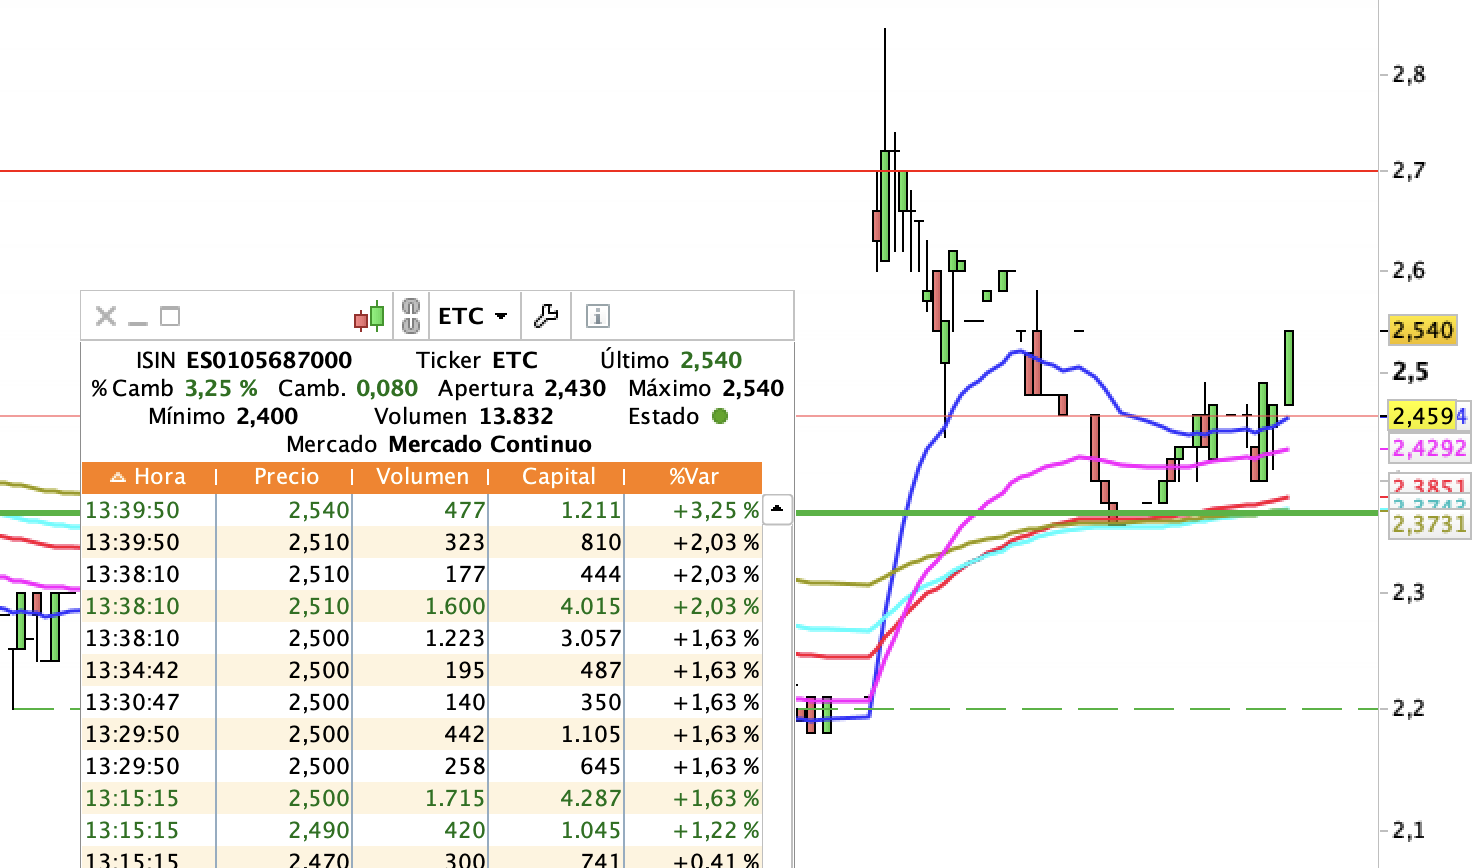Select the trade time 13:30:47
The width and height of the screenshot is (1482, 868).
click(132, 702)
